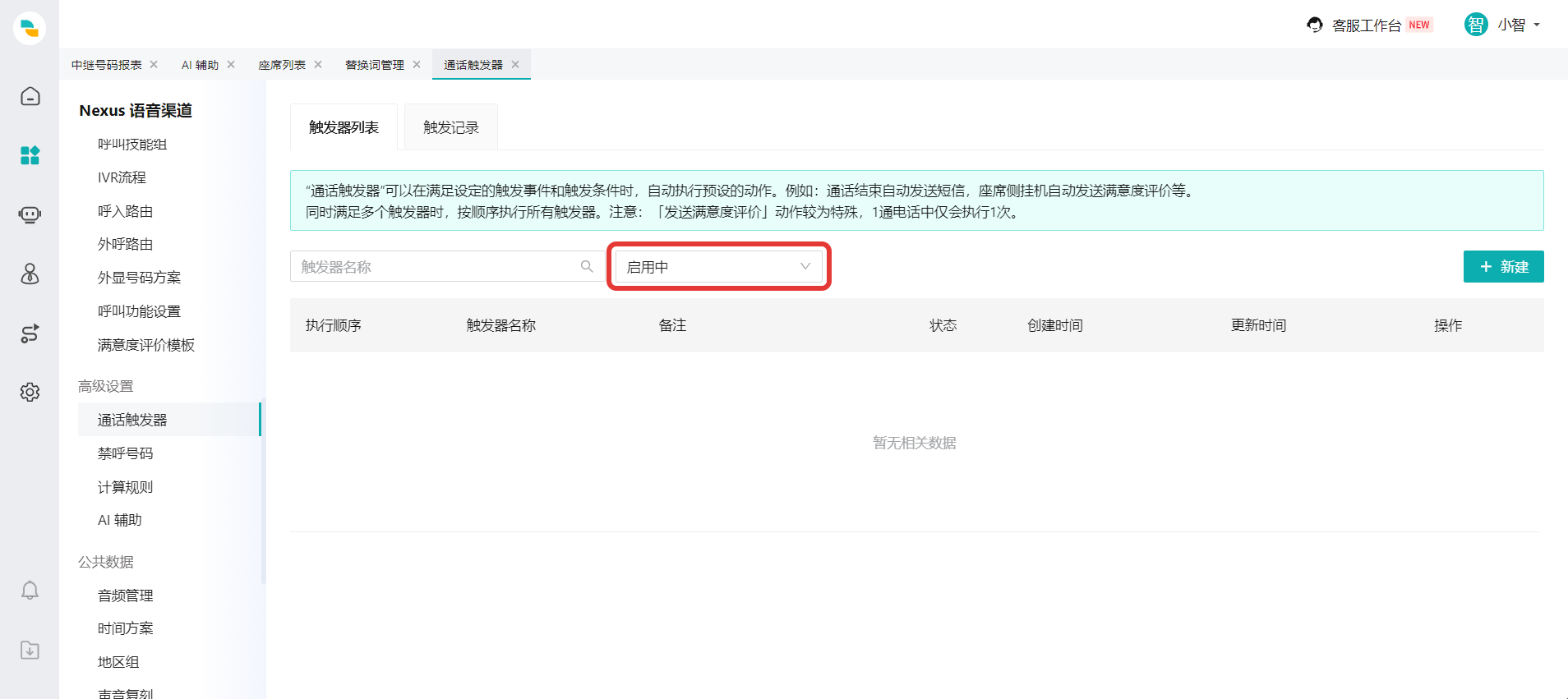Image resolution: width=1568 pixels, height=699 pixels.
Task: Click the headset 客服工作台 icon
Action: click(1316, 25)
